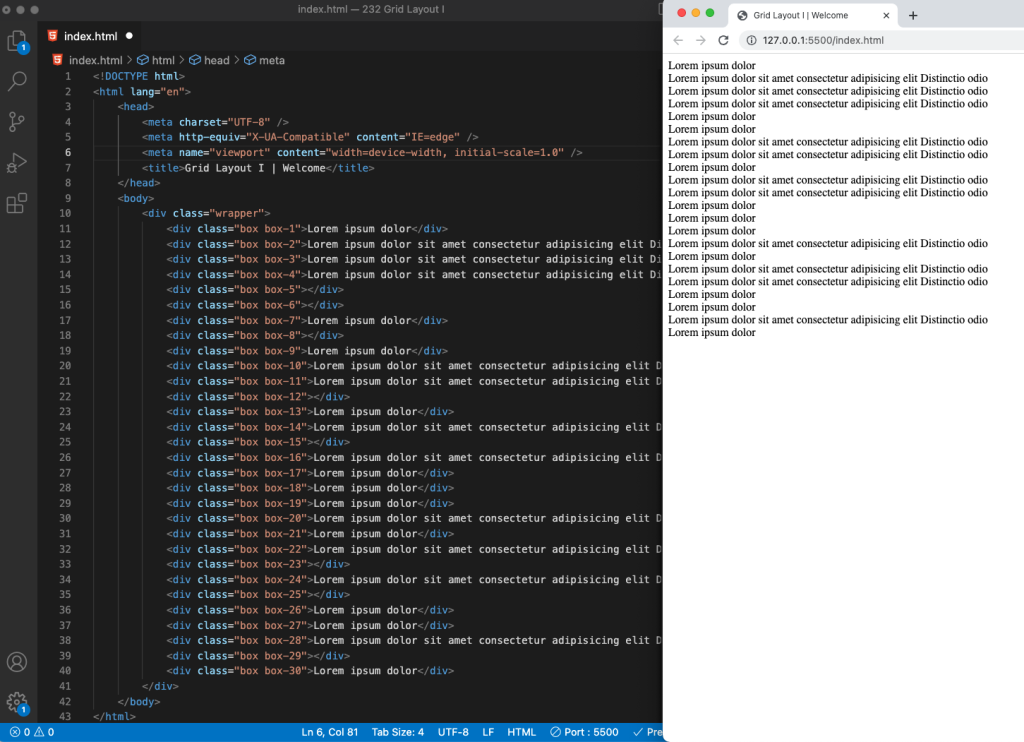
Task: Click the charset="UTF-8" attribute in the code
Action: tap(225, 122)
